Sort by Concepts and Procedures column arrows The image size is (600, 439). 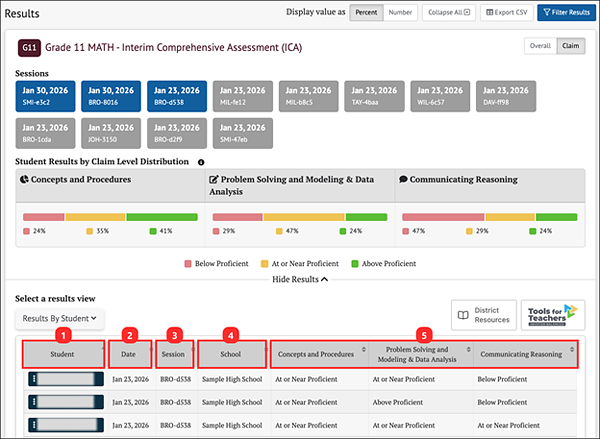click(364, 349)
